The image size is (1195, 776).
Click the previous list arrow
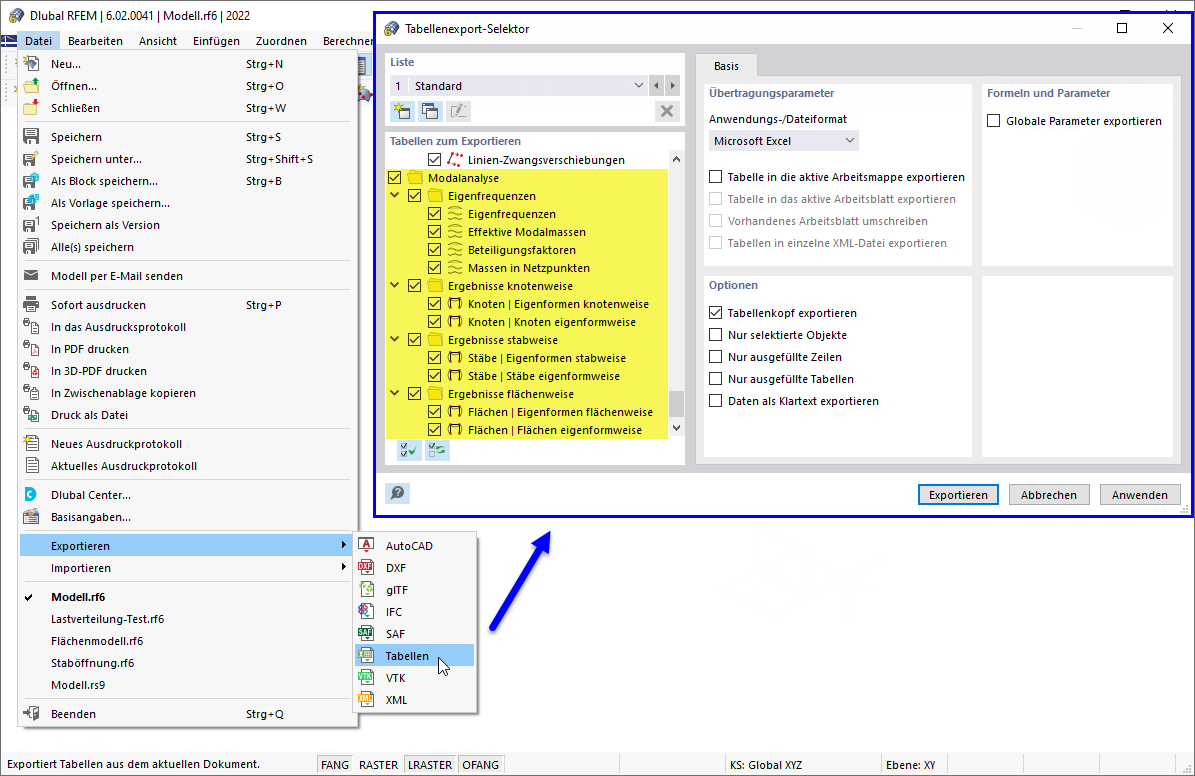click(x=656, y=85)
